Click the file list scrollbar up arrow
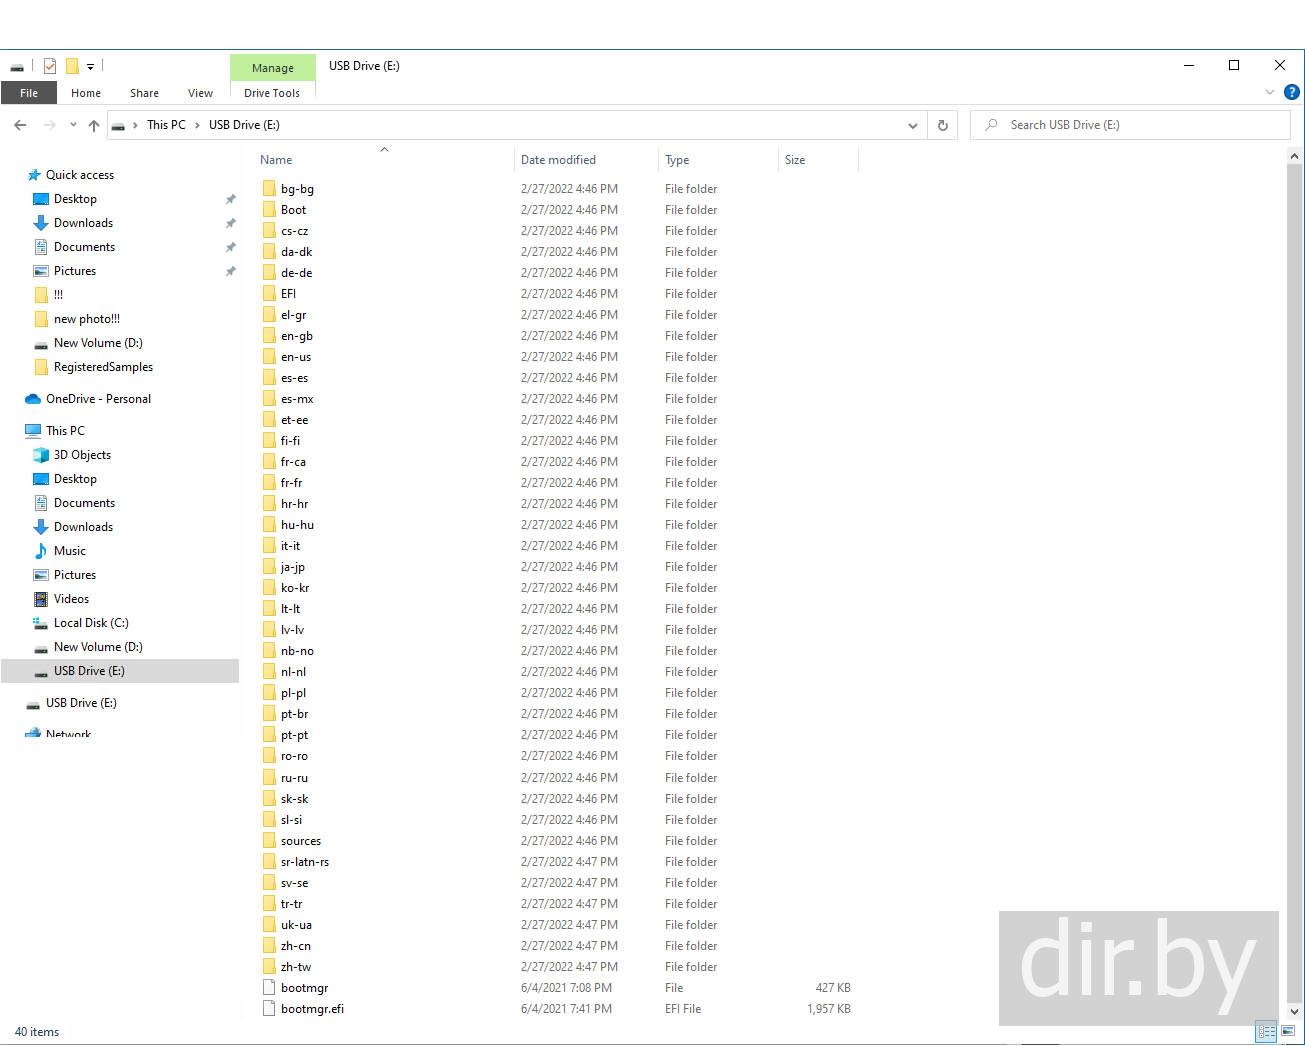1305x1046 pixels. point(1295,157)
